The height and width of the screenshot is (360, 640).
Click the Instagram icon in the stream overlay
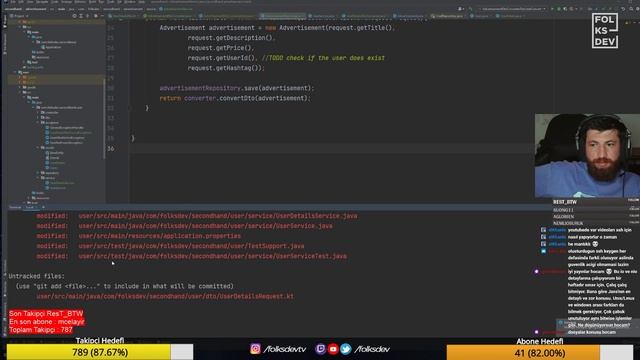(x=256, y=349)
